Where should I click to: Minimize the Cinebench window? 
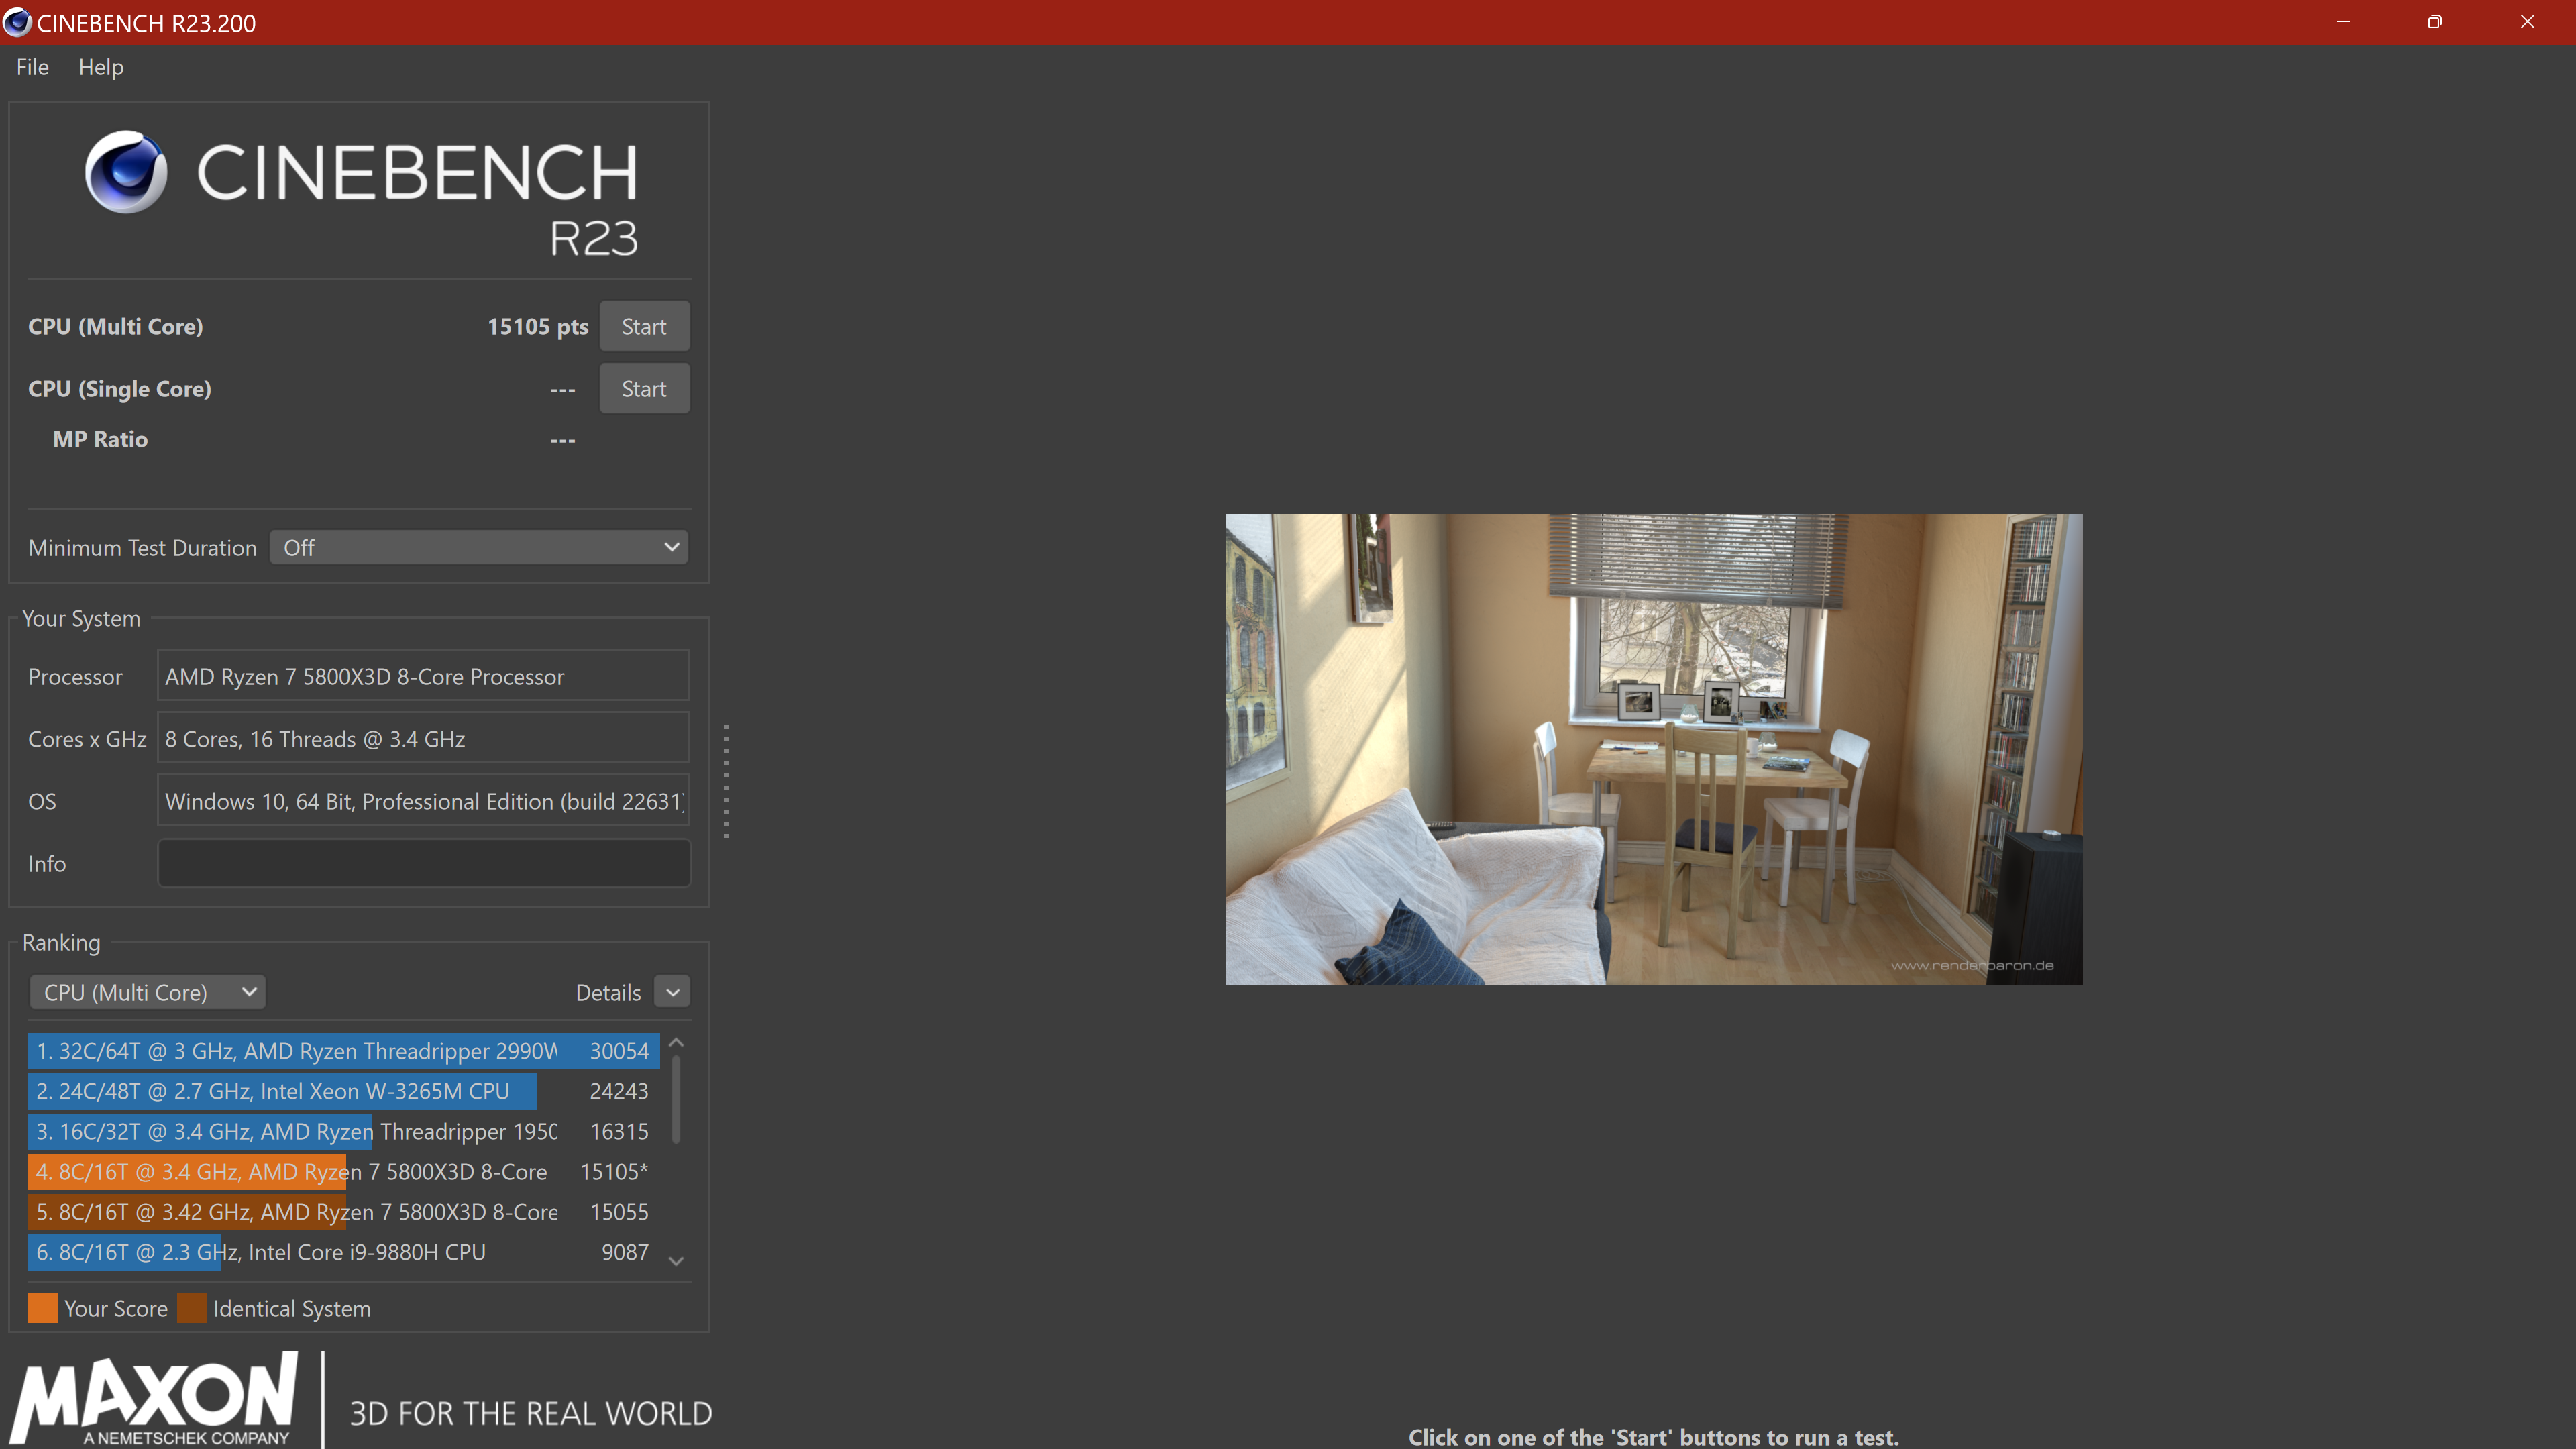point(2342,22)
